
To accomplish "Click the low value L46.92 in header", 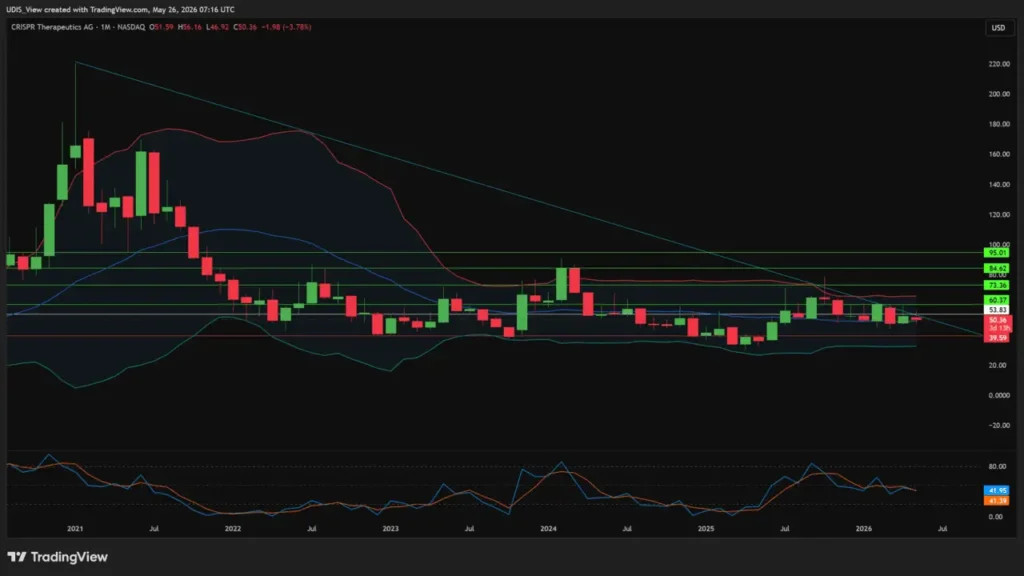I will (217, 27).
